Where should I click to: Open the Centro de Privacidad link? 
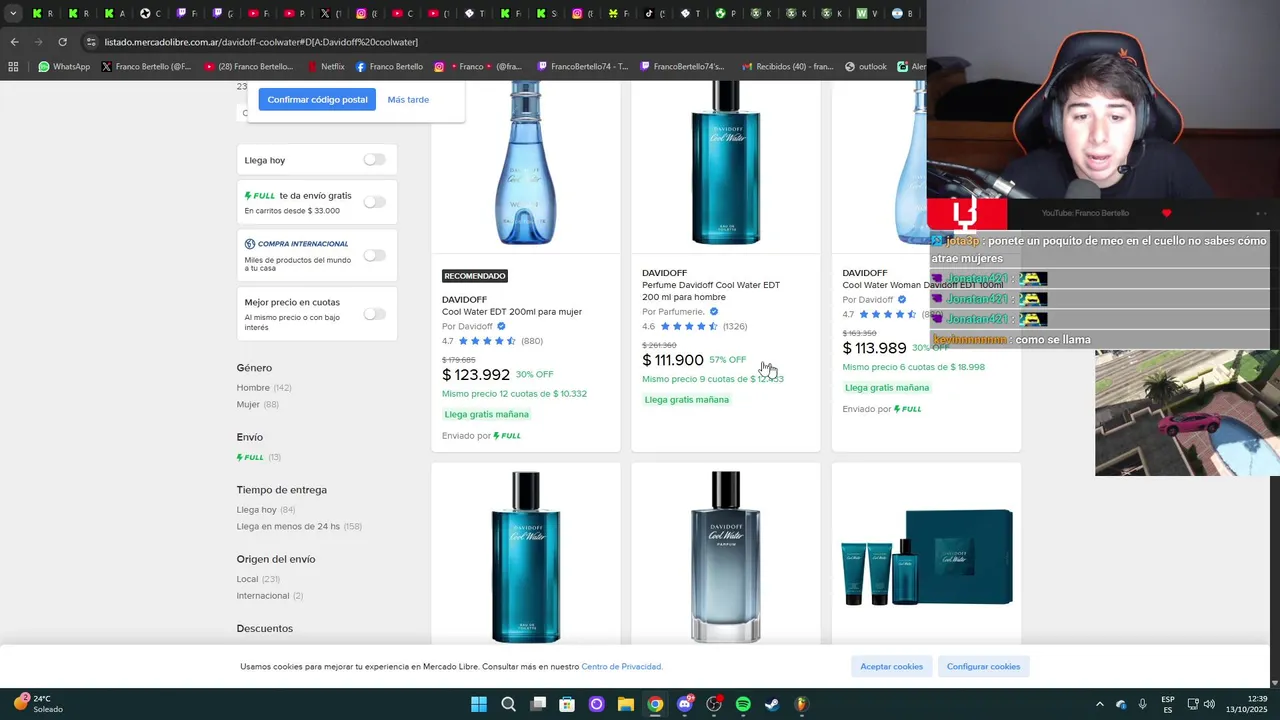coord(621,666)
